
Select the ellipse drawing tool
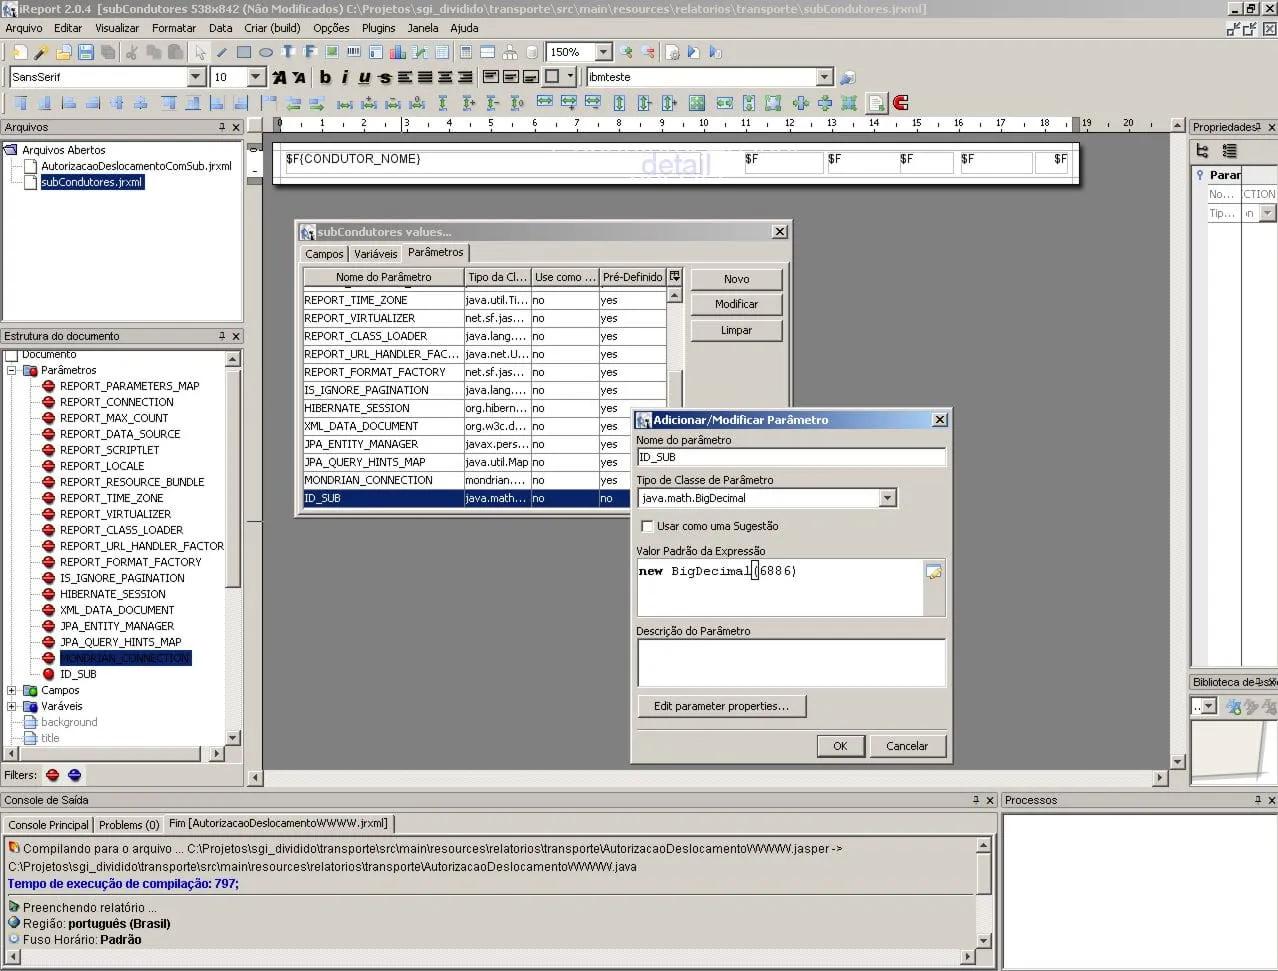pos(266,52)
